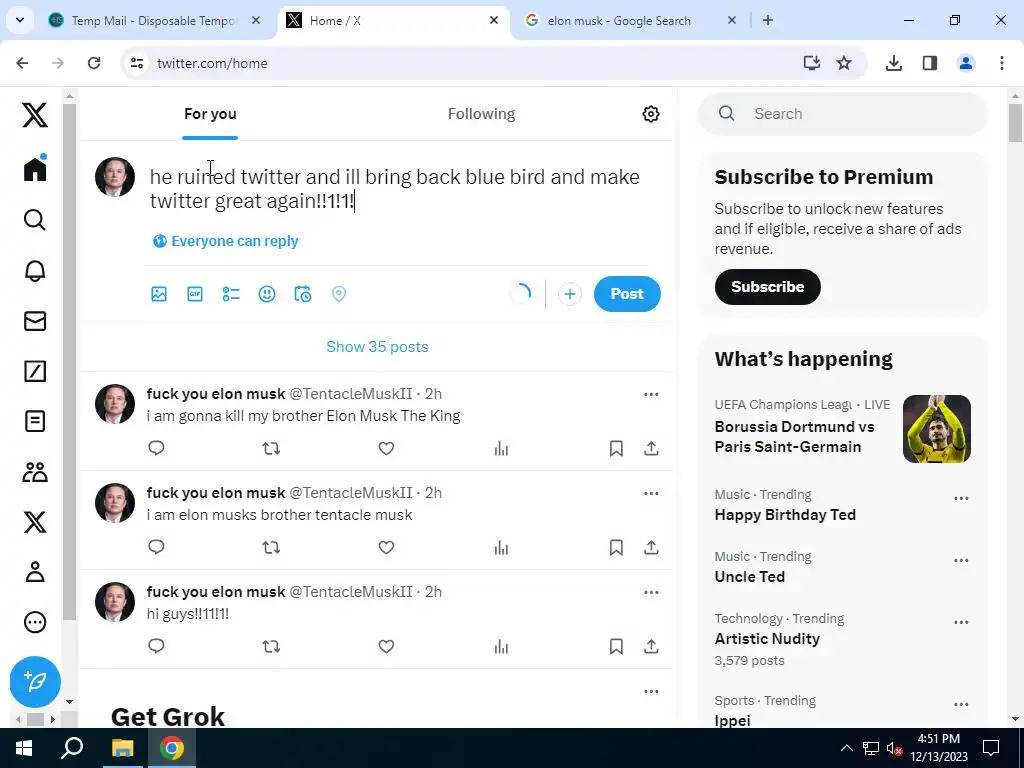Add another post with plus icon

(x=569, y=294)
